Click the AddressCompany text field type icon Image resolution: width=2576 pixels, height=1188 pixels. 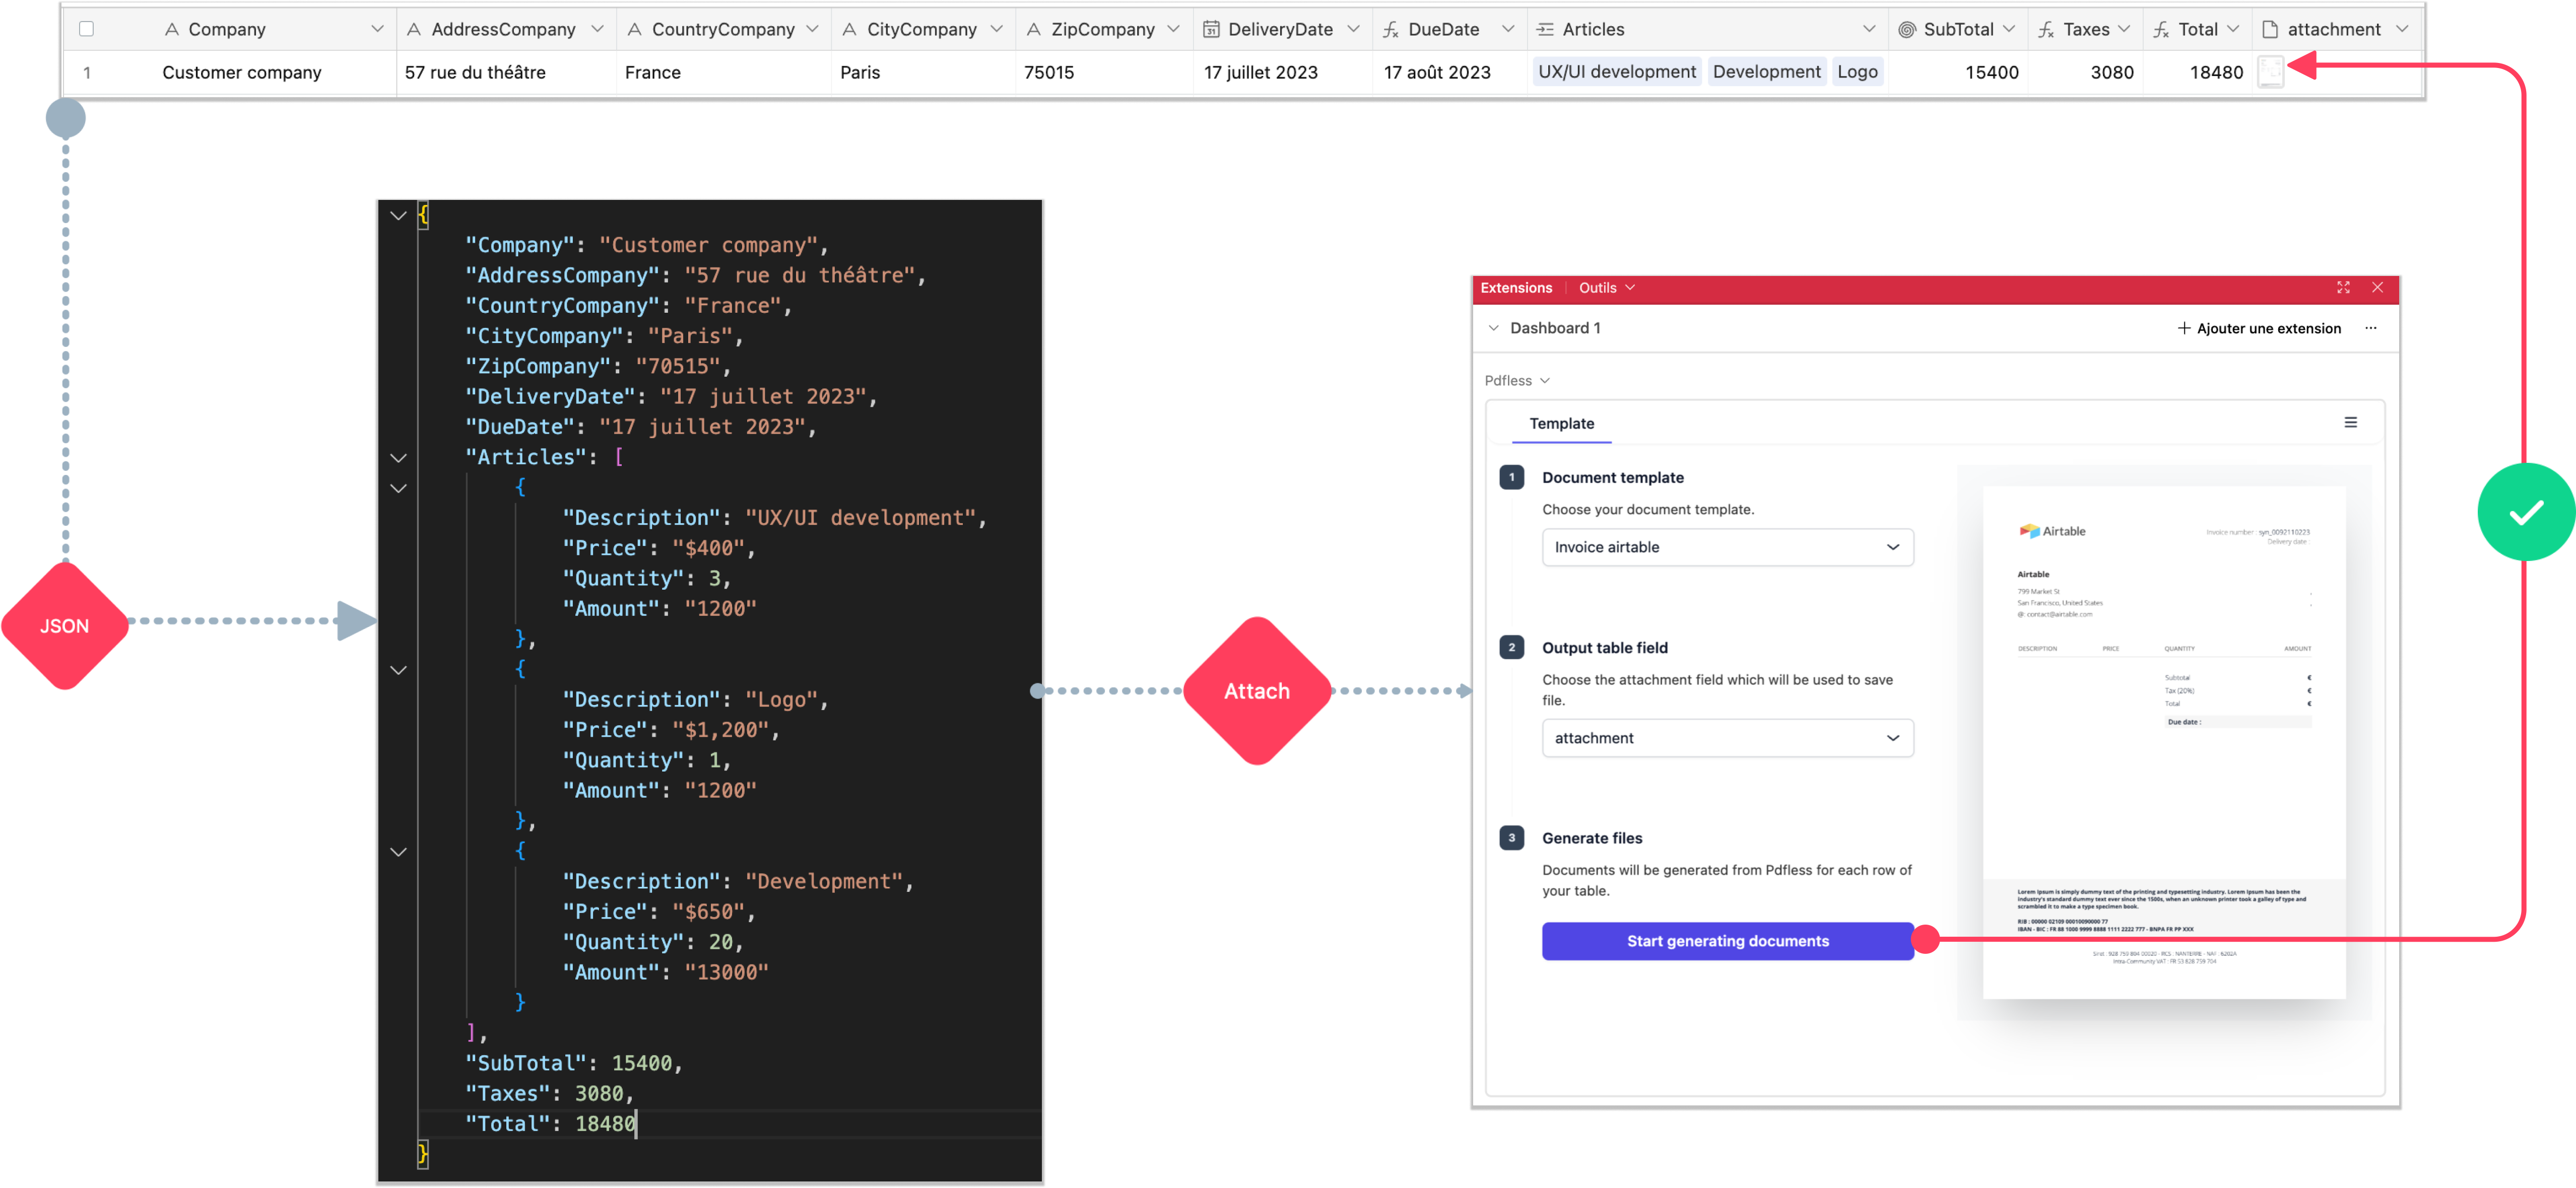(414, 29)
